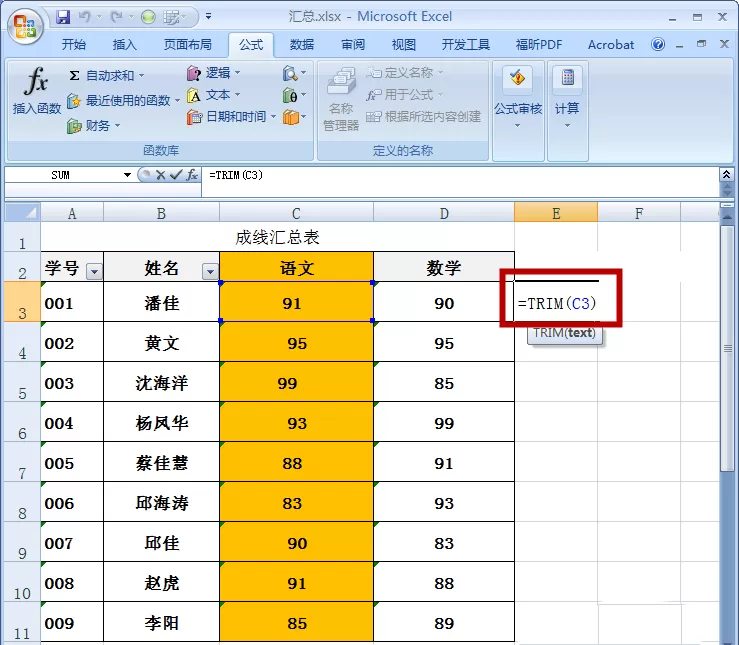Image resolution: width=739 pixels, height=645 pixels.
Task: Open Acrobat tab
Action: coord(611,45)
